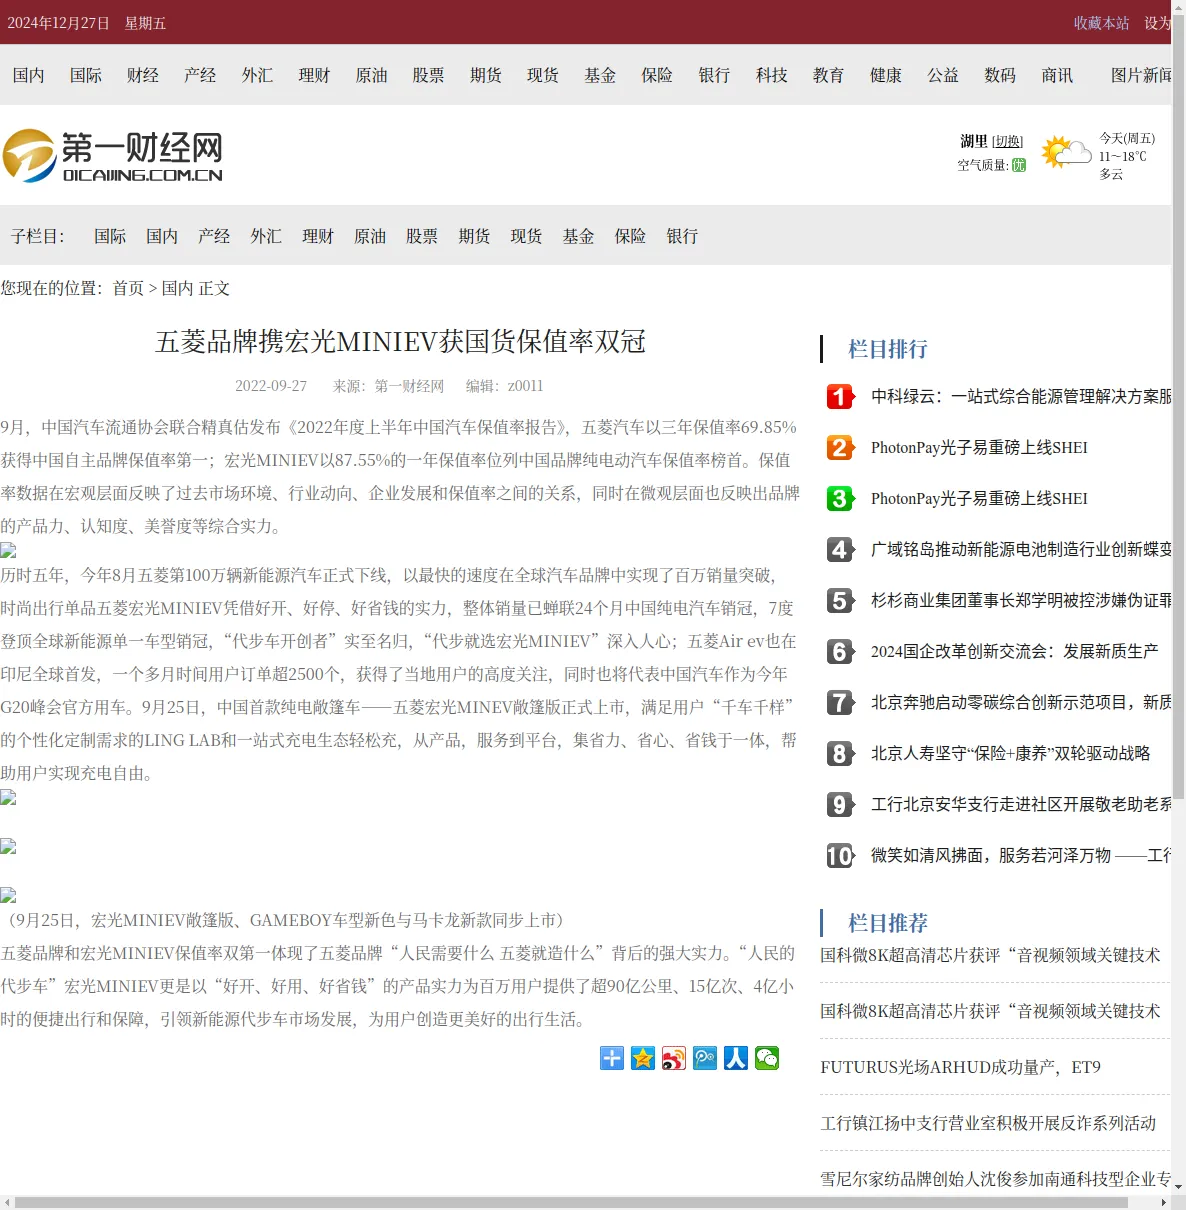
Task: Click the number 7 ranking badge
Action: (840, 703)
